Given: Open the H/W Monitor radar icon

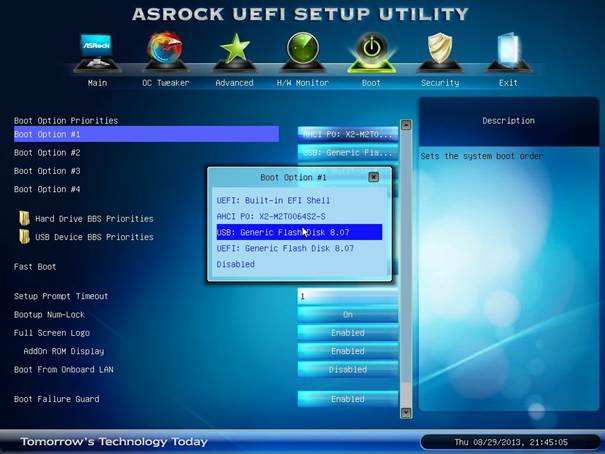Looking at the screenshot, I should tap(302, 50).
